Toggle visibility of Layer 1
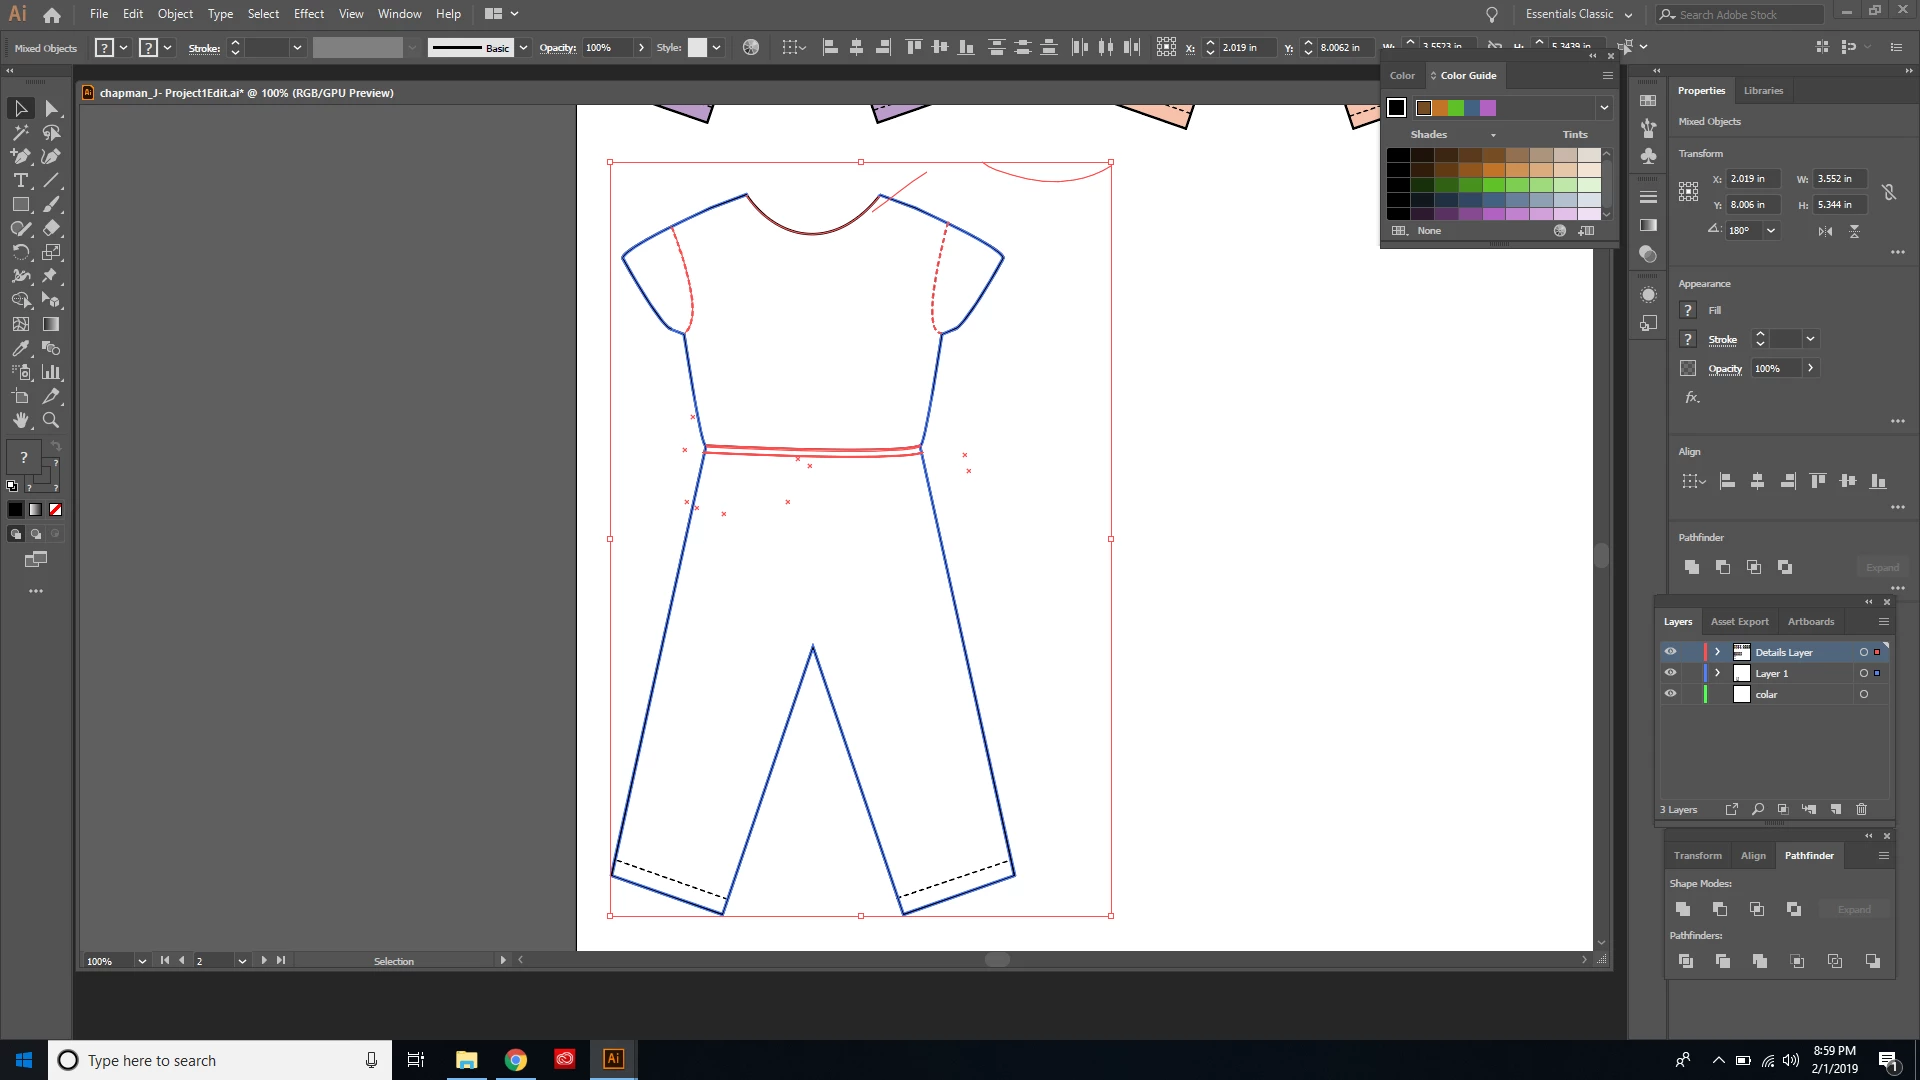The height and width of the screenshot is (1080, 1920). point(1670,673)
